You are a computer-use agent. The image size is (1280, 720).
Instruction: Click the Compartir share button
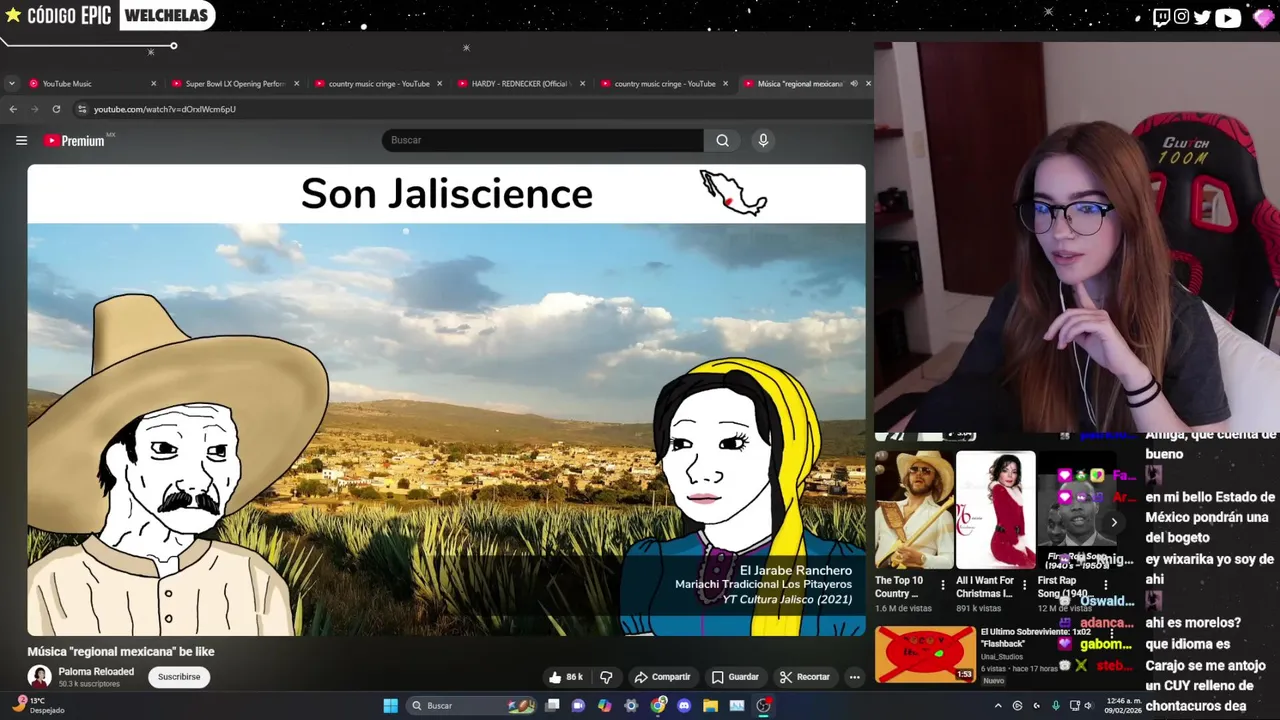tap(662, 677)
